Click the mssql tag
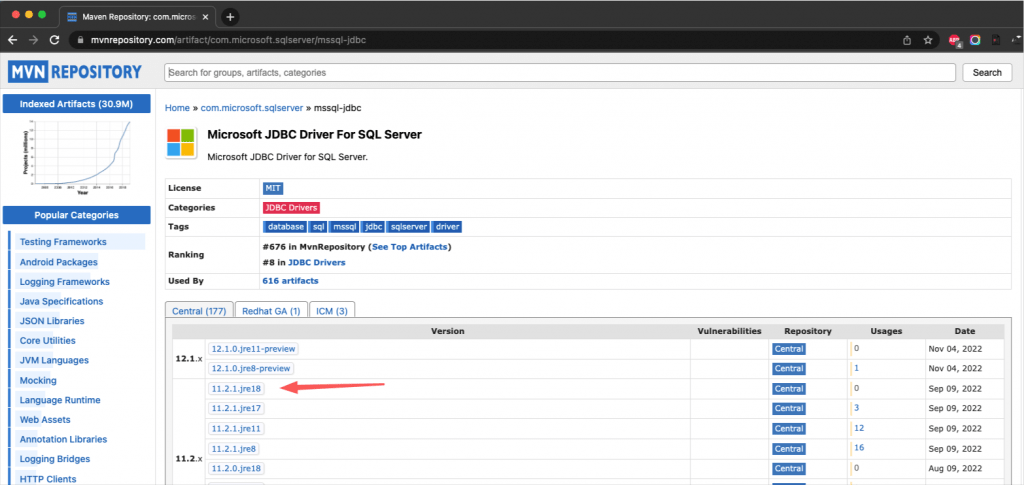The width and height of the screenshot is (1024, 485). point(344,227)
